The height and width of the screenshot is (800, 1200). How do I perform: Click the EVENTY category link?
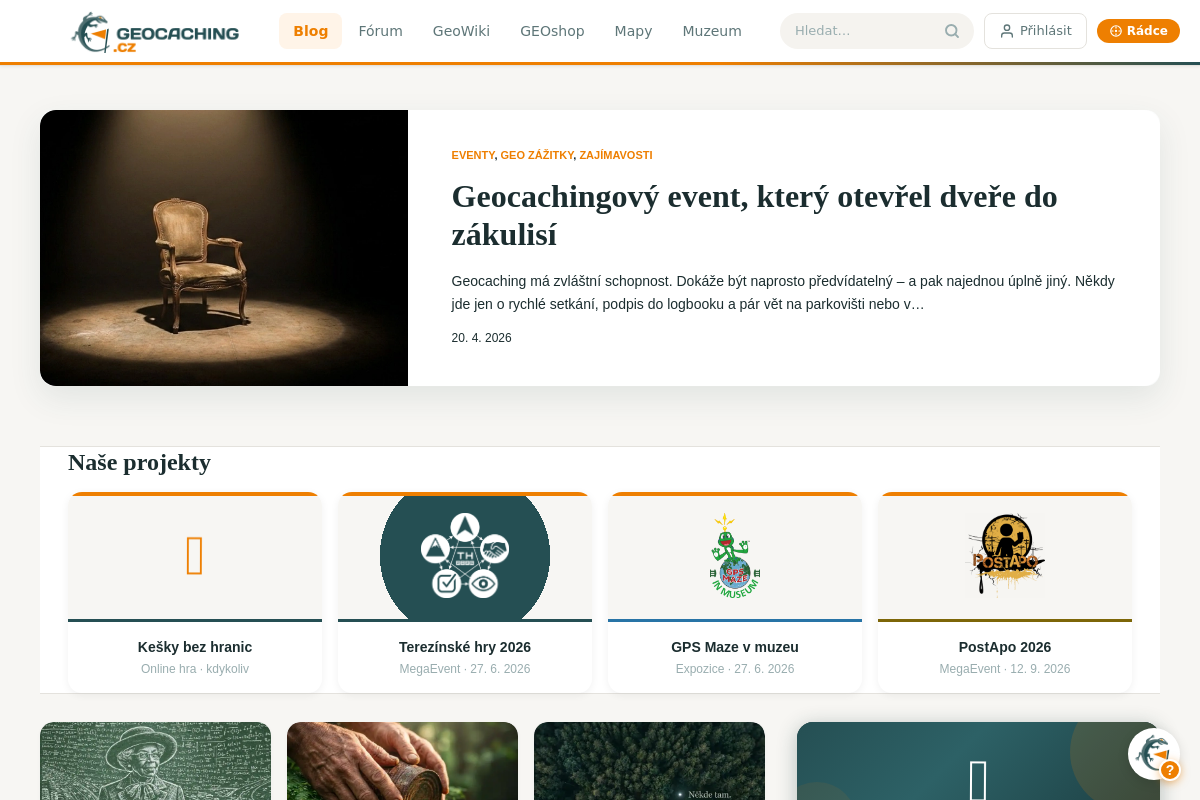(x=473, y=155)
